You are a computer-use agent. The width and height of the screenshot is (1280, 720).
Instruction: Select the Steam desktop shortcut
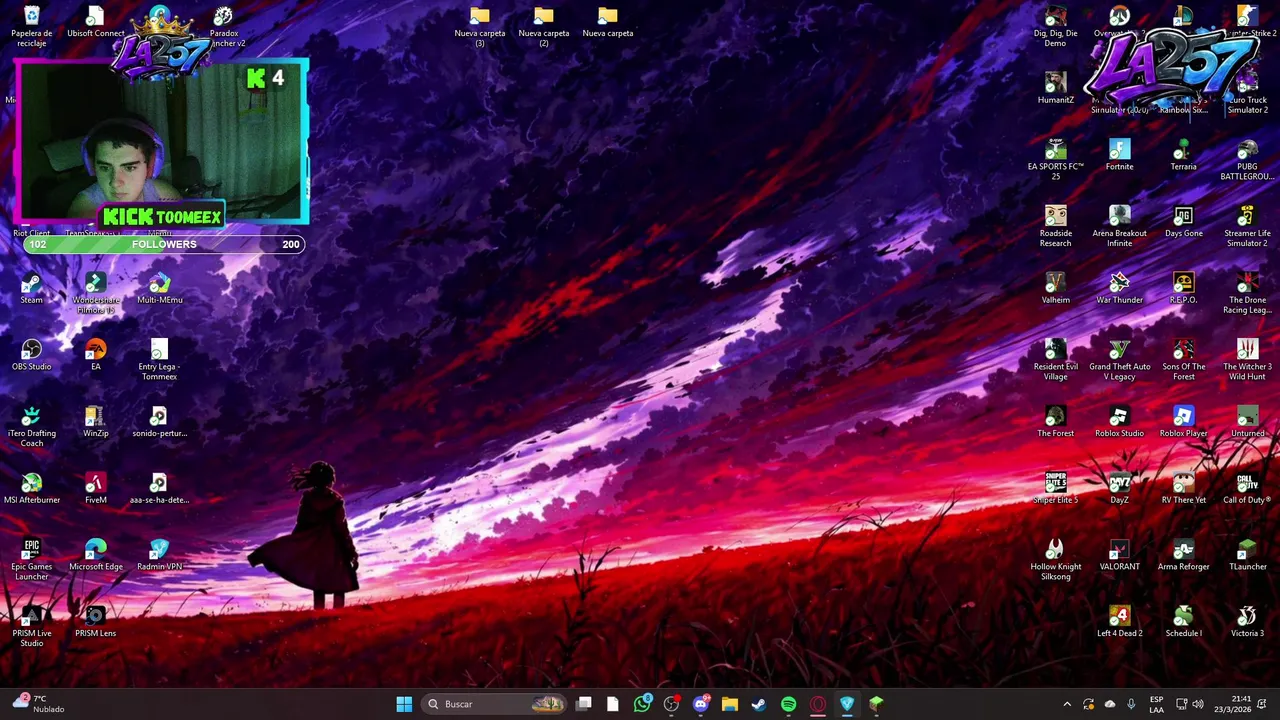click(x=32, y=289)
